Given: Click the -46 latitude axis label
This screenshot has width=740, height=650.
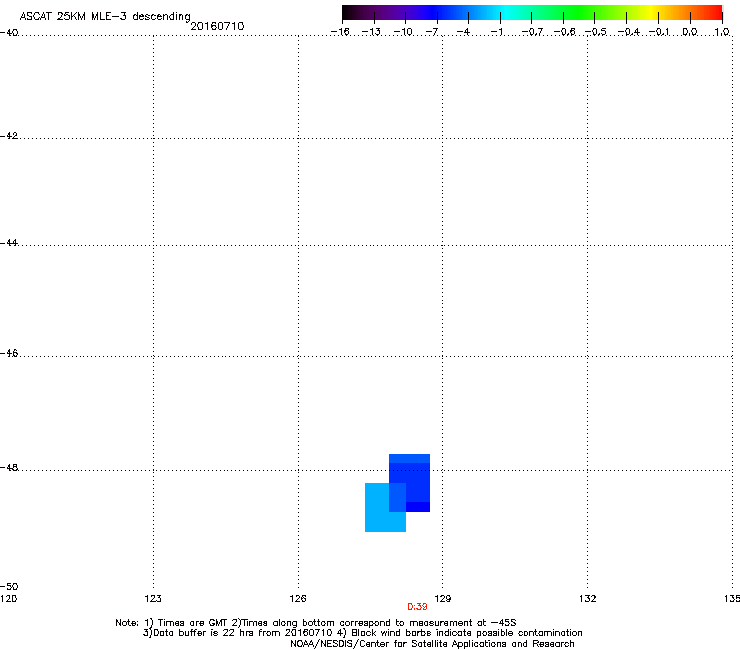Looking at the screenshot, I should pos(9,354).
